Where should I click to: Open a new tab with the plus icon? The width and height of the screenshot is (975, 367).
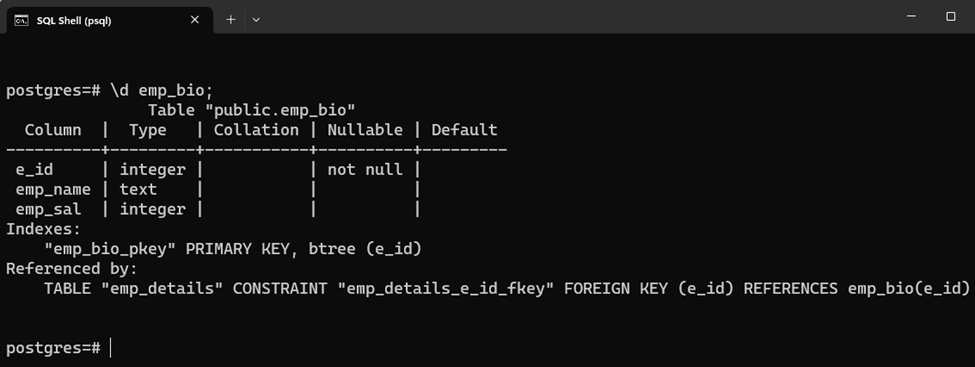click(231, 20)
